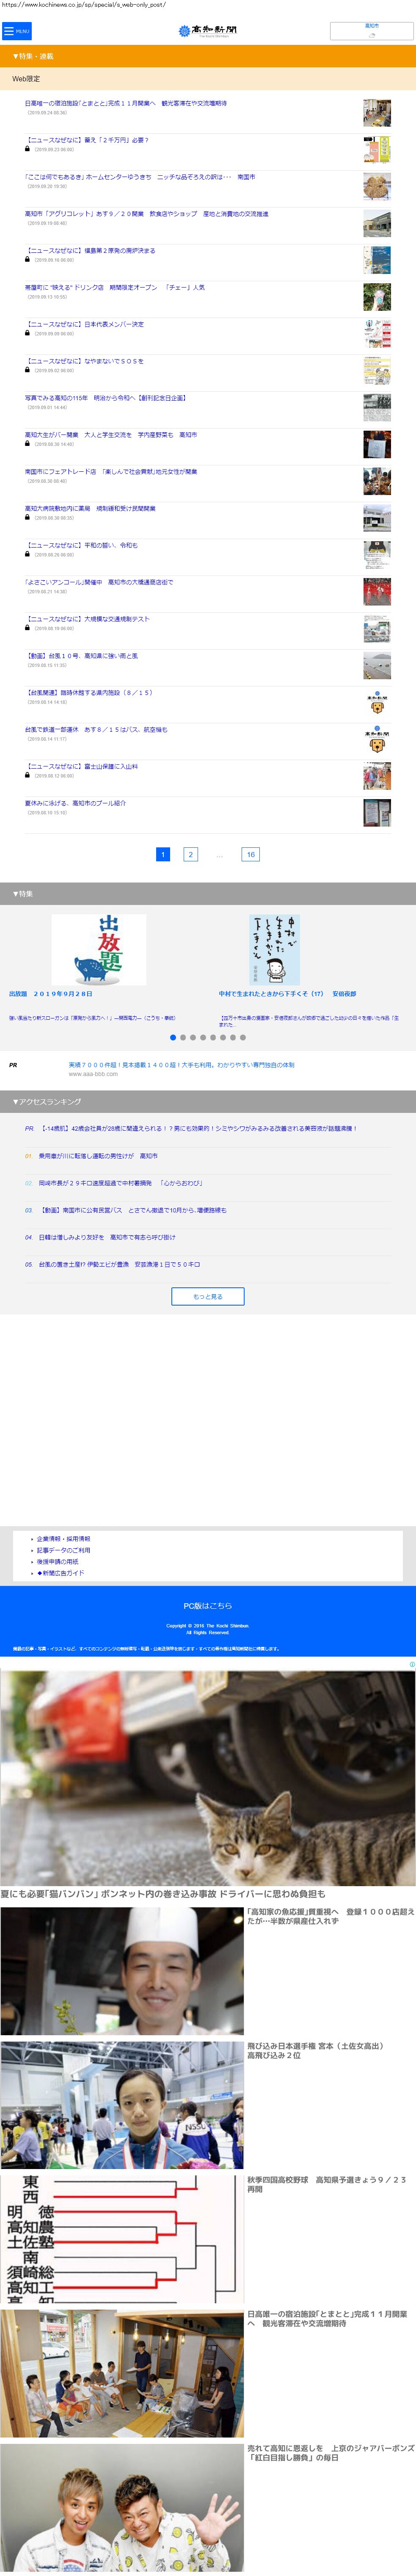
Task: Click lock icon beside 日本代表メンバー決定
Action: [x=28, y=333]
